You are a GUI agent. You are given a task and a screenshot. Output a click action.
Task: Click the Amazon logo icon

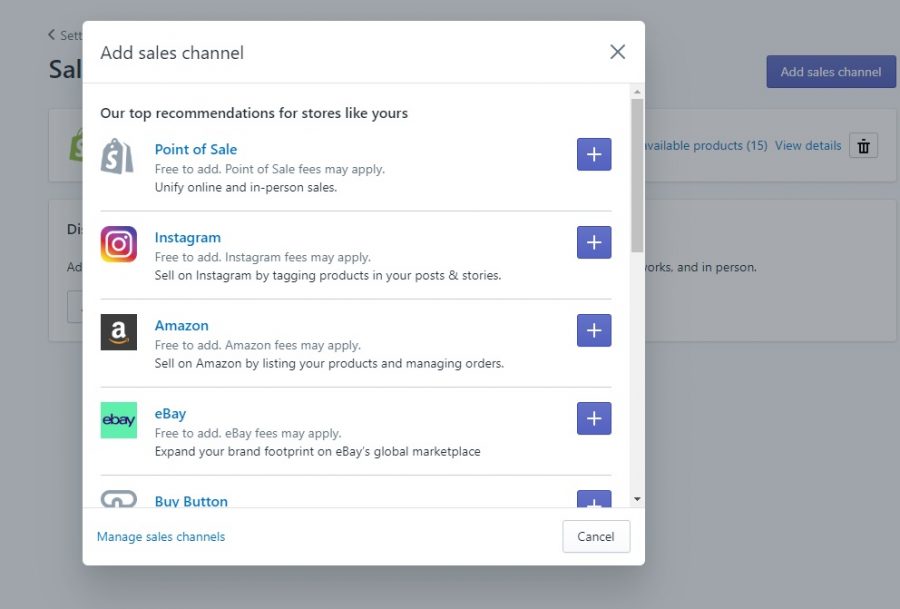point(119,332)
